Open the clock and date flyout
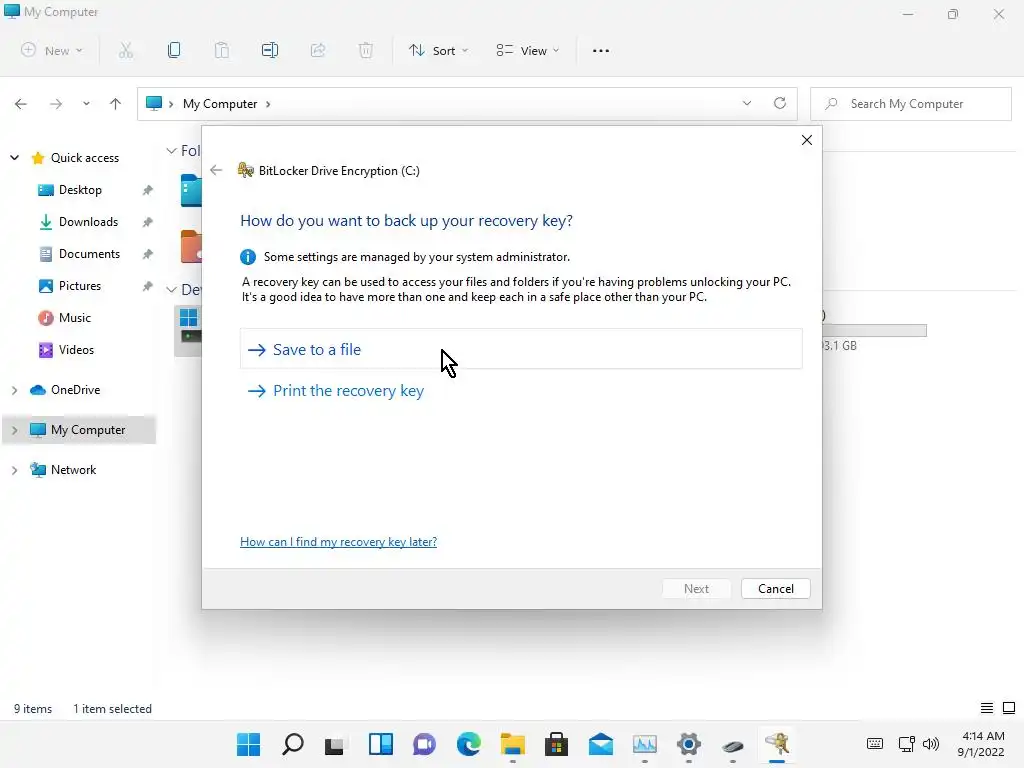Image resolution: width=1024 pixels, height=768 pixels. coord(981,744)
